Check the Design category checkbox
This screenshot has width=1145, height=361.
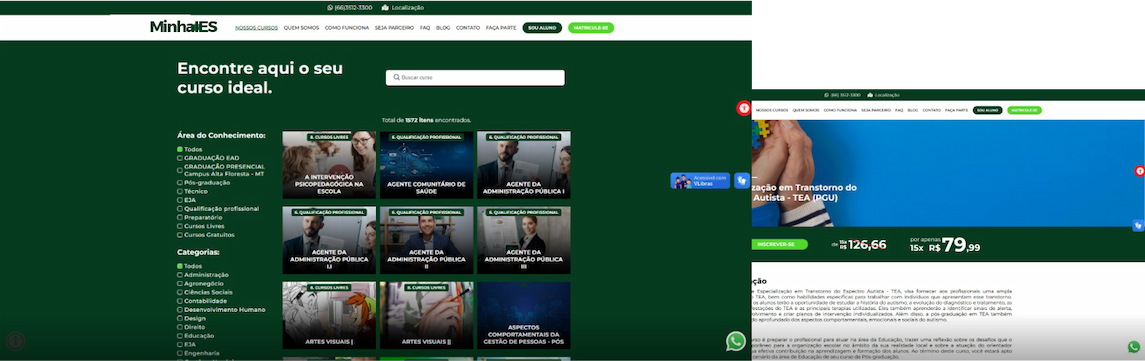[180, 319]
